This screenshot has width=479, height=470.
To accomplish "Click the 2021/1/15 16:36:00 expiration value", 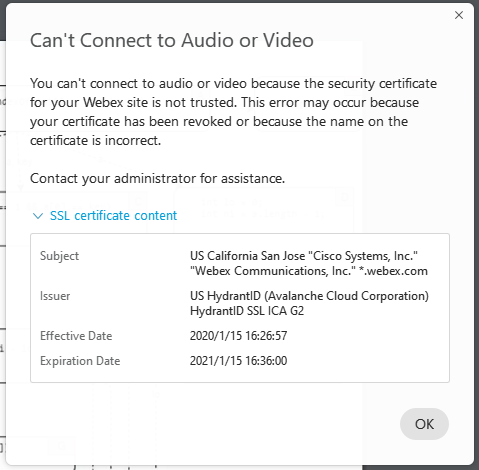I will (238, 361).
